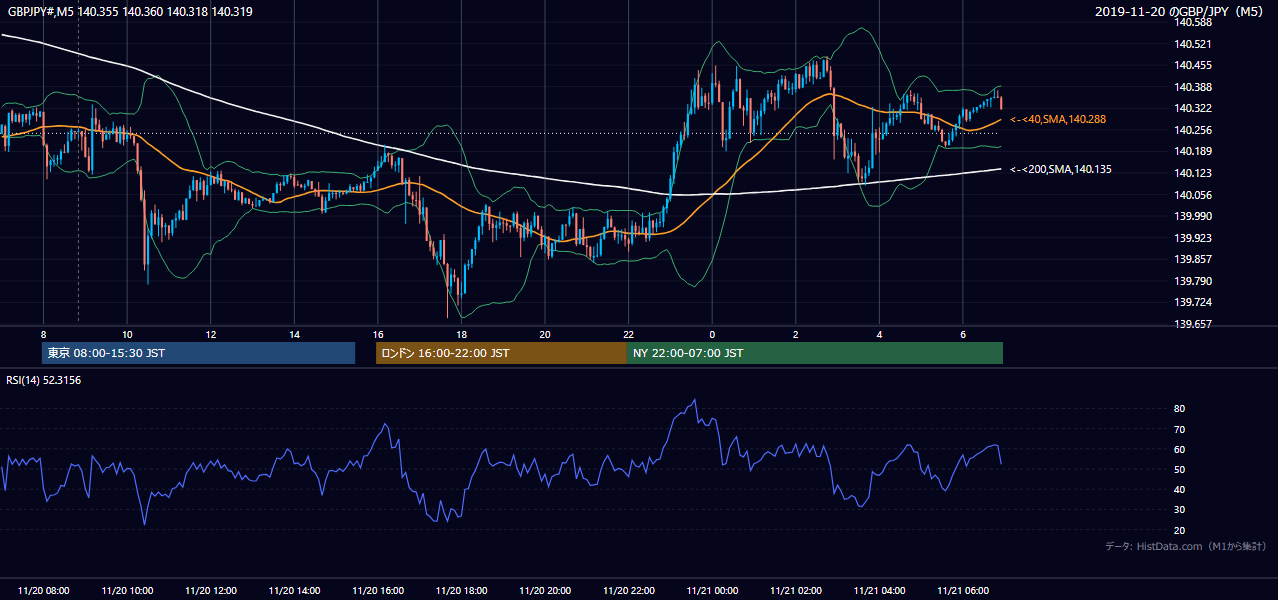Click the 11/21 00:00 date label
Image resolution: width=1278 pixels, height=600 pixels.
coord(712,591)
